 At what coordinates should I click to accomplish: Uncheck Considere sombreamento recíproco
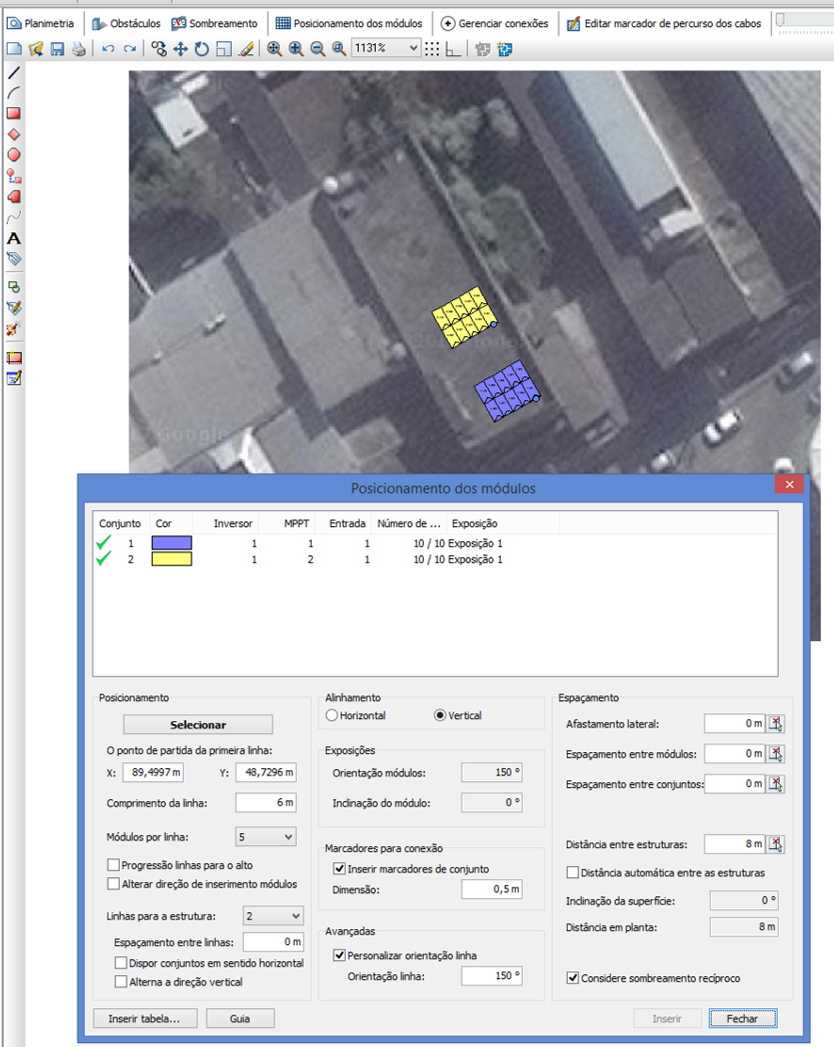[x=573, y=978]
